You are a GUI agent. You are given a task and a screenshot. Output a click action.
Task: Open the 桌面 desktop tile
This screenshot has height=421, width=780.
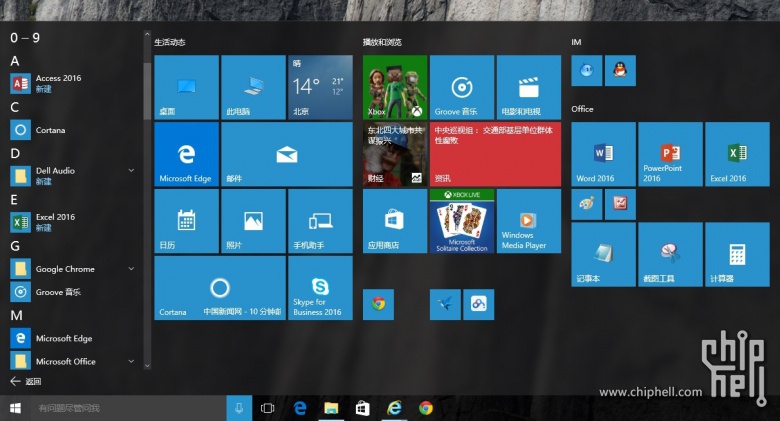tap(187, 87)
